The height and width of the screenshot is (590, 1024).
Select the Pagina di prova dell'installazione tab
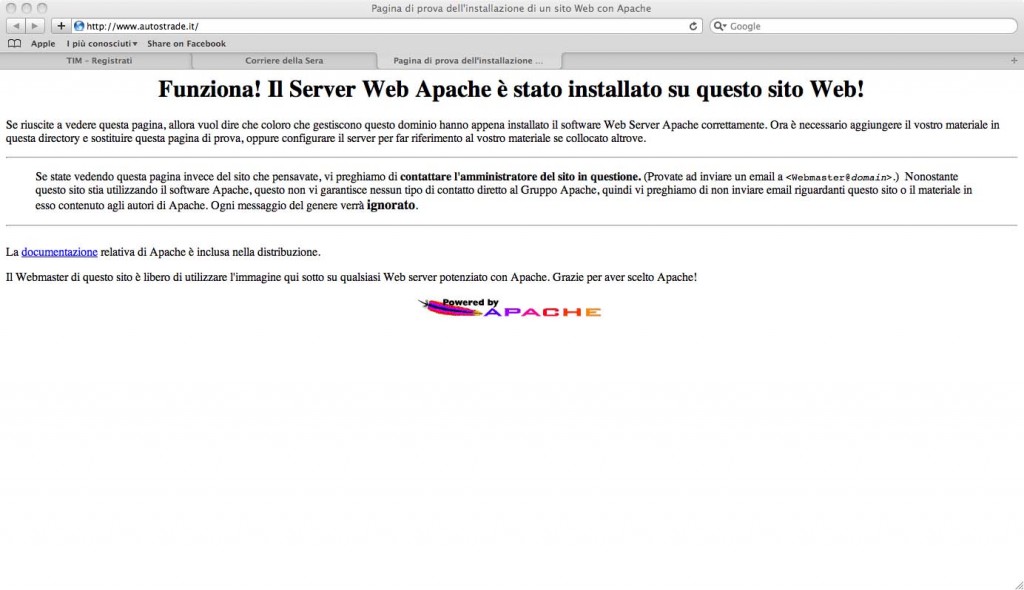pyautogui.click(x=468, y=60)
